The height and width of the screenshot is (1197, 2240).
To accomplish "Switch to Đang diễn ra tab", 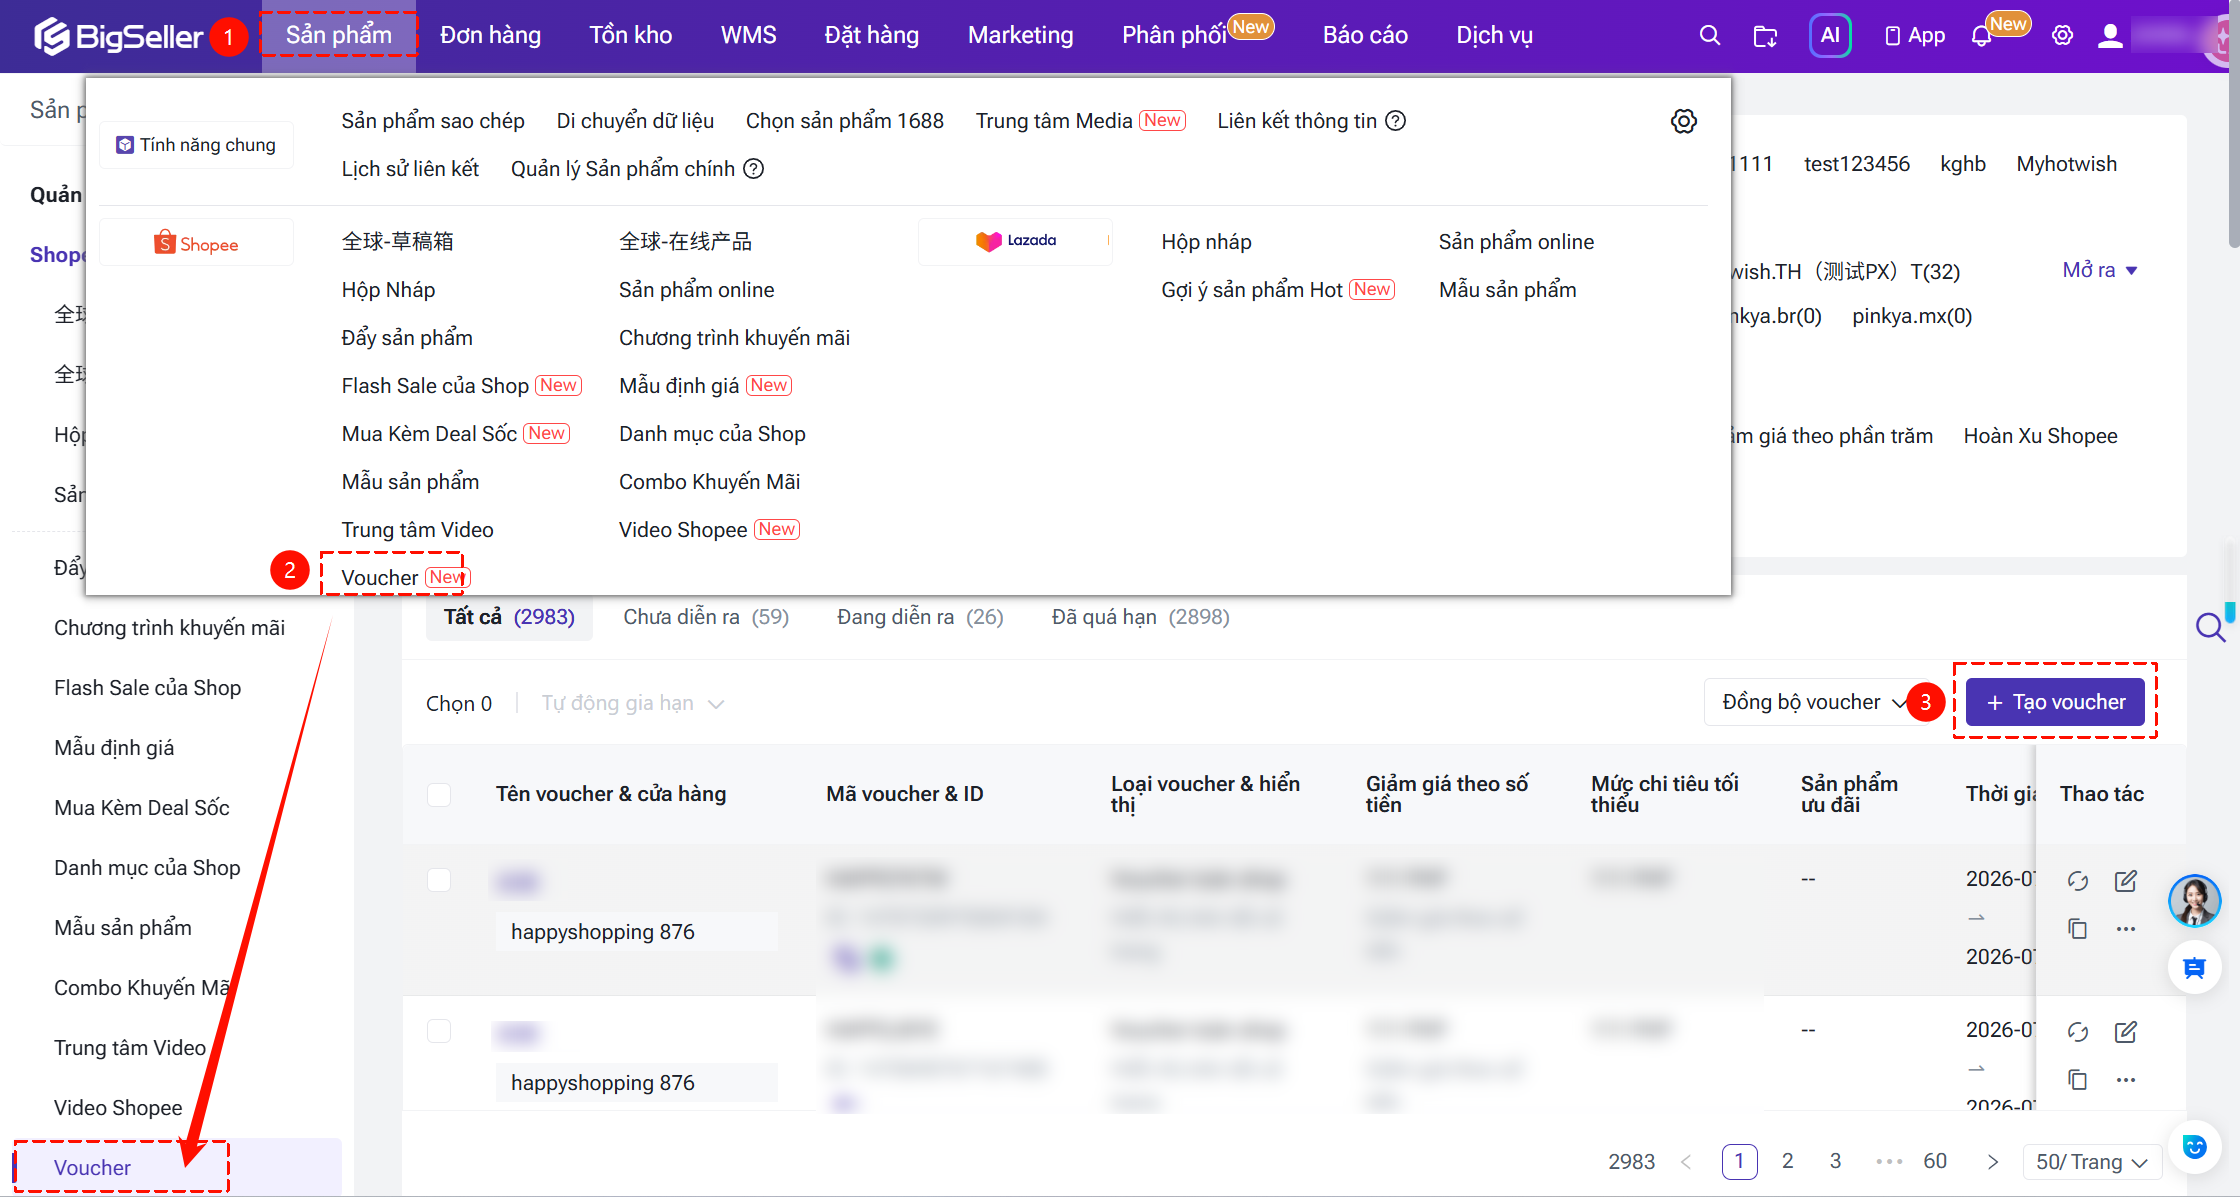I will coord(920,618).
